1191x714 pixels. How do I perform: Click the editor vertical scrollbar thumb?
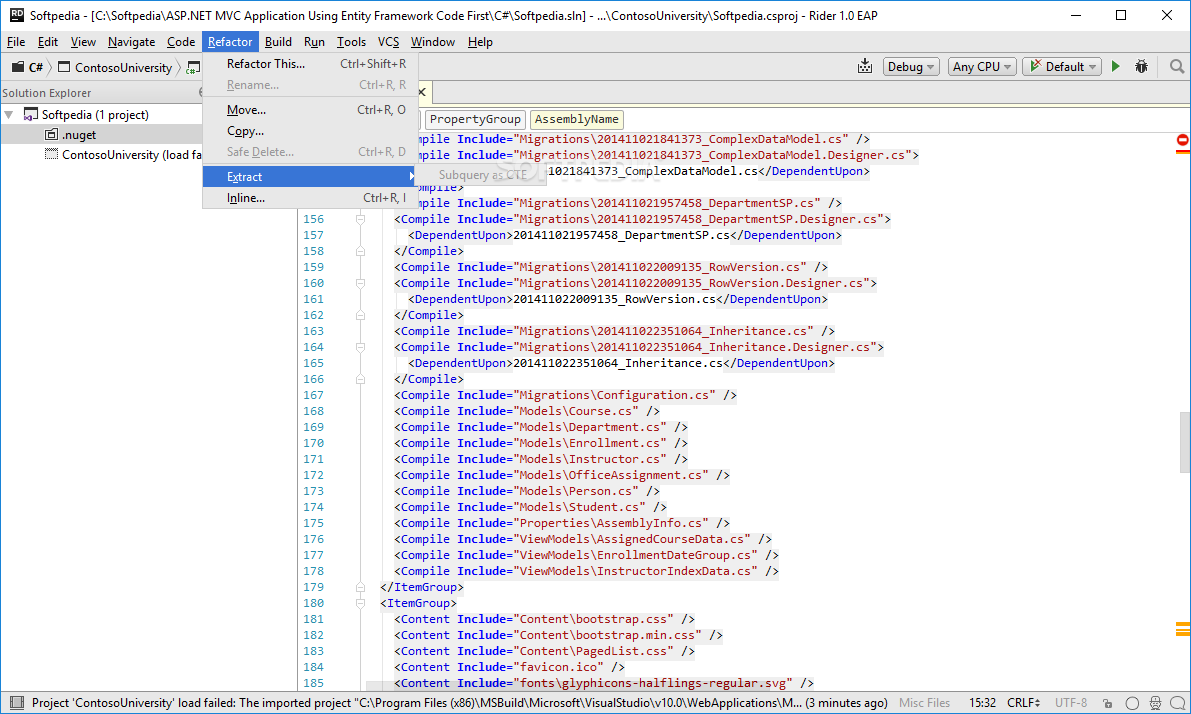[x=1184, y=442]
